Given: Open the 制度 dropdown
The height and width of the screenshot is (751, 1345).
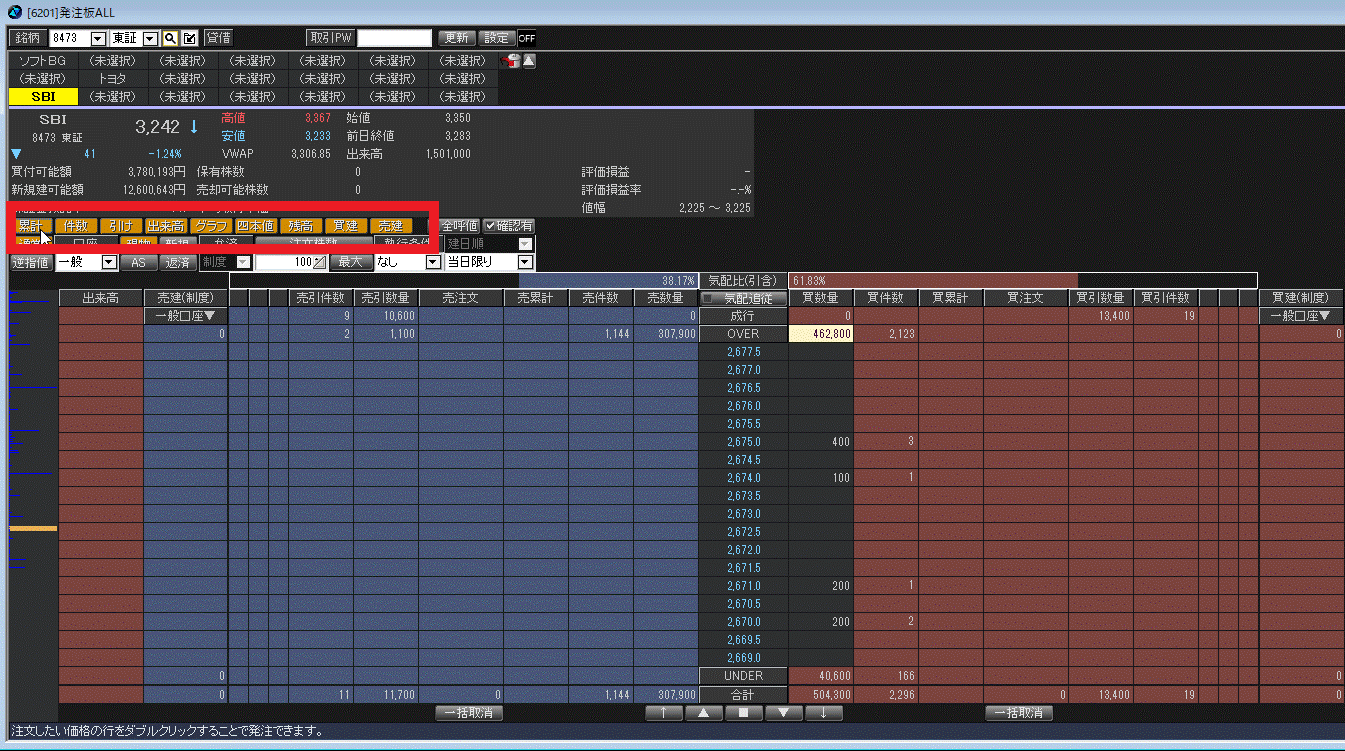Looking at the screenshot, I should point(244,262).
